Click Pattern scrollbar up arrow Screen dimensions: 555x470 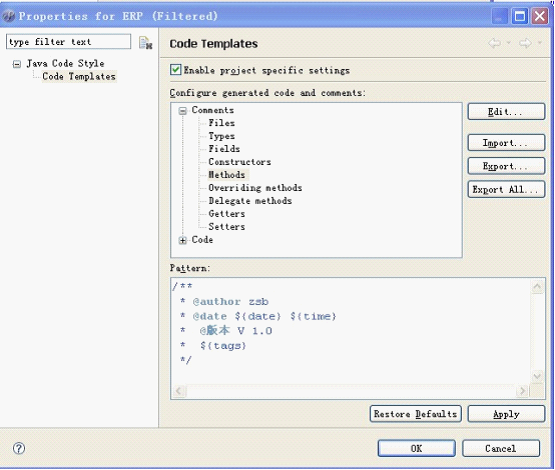pyautogui.click(x=537, y=287)
